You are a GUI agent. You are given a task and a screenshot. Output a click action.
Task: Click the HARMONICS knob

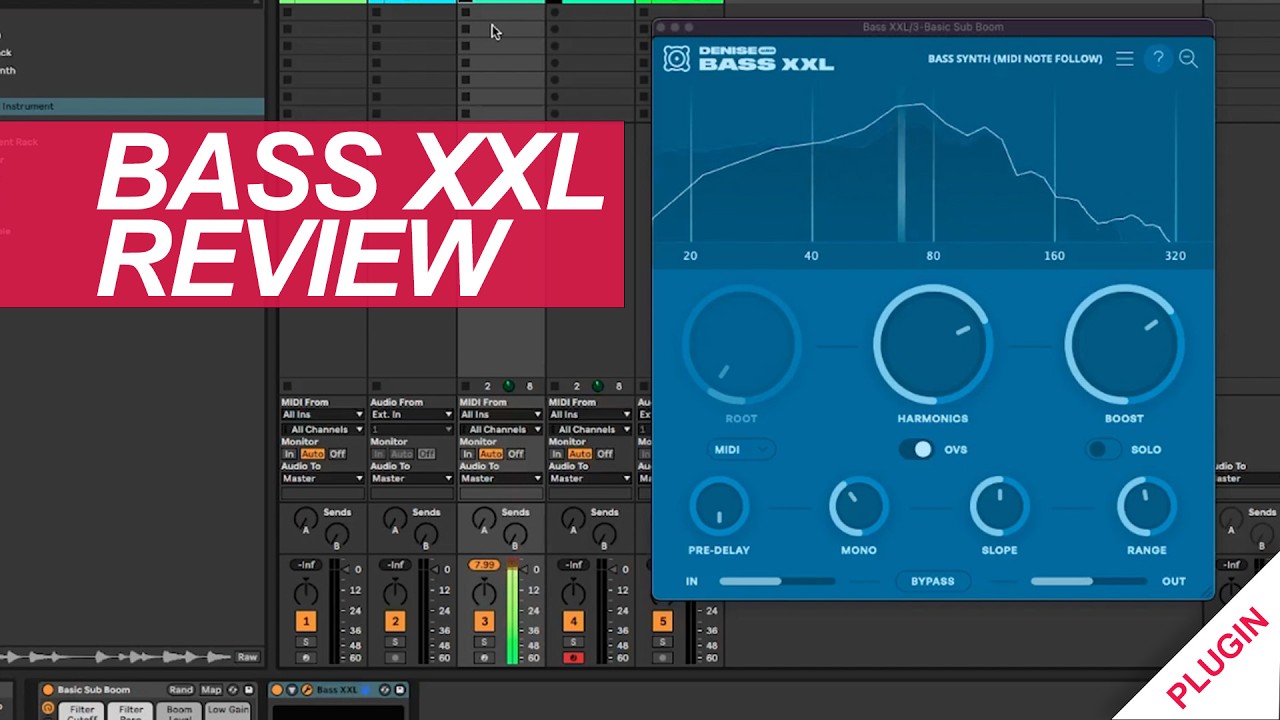(932, 345)
